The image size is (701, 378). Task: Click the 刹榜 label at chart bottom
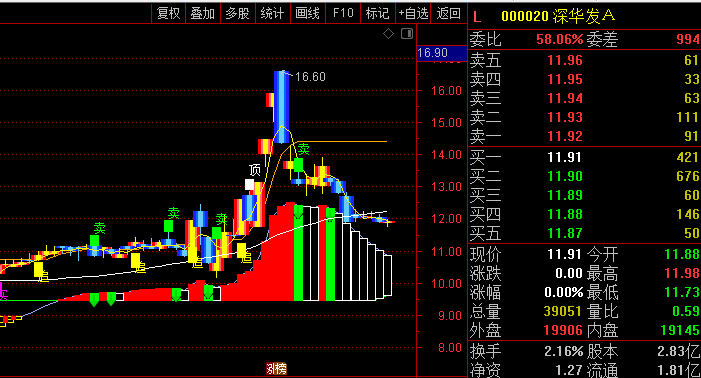(276, 369)
